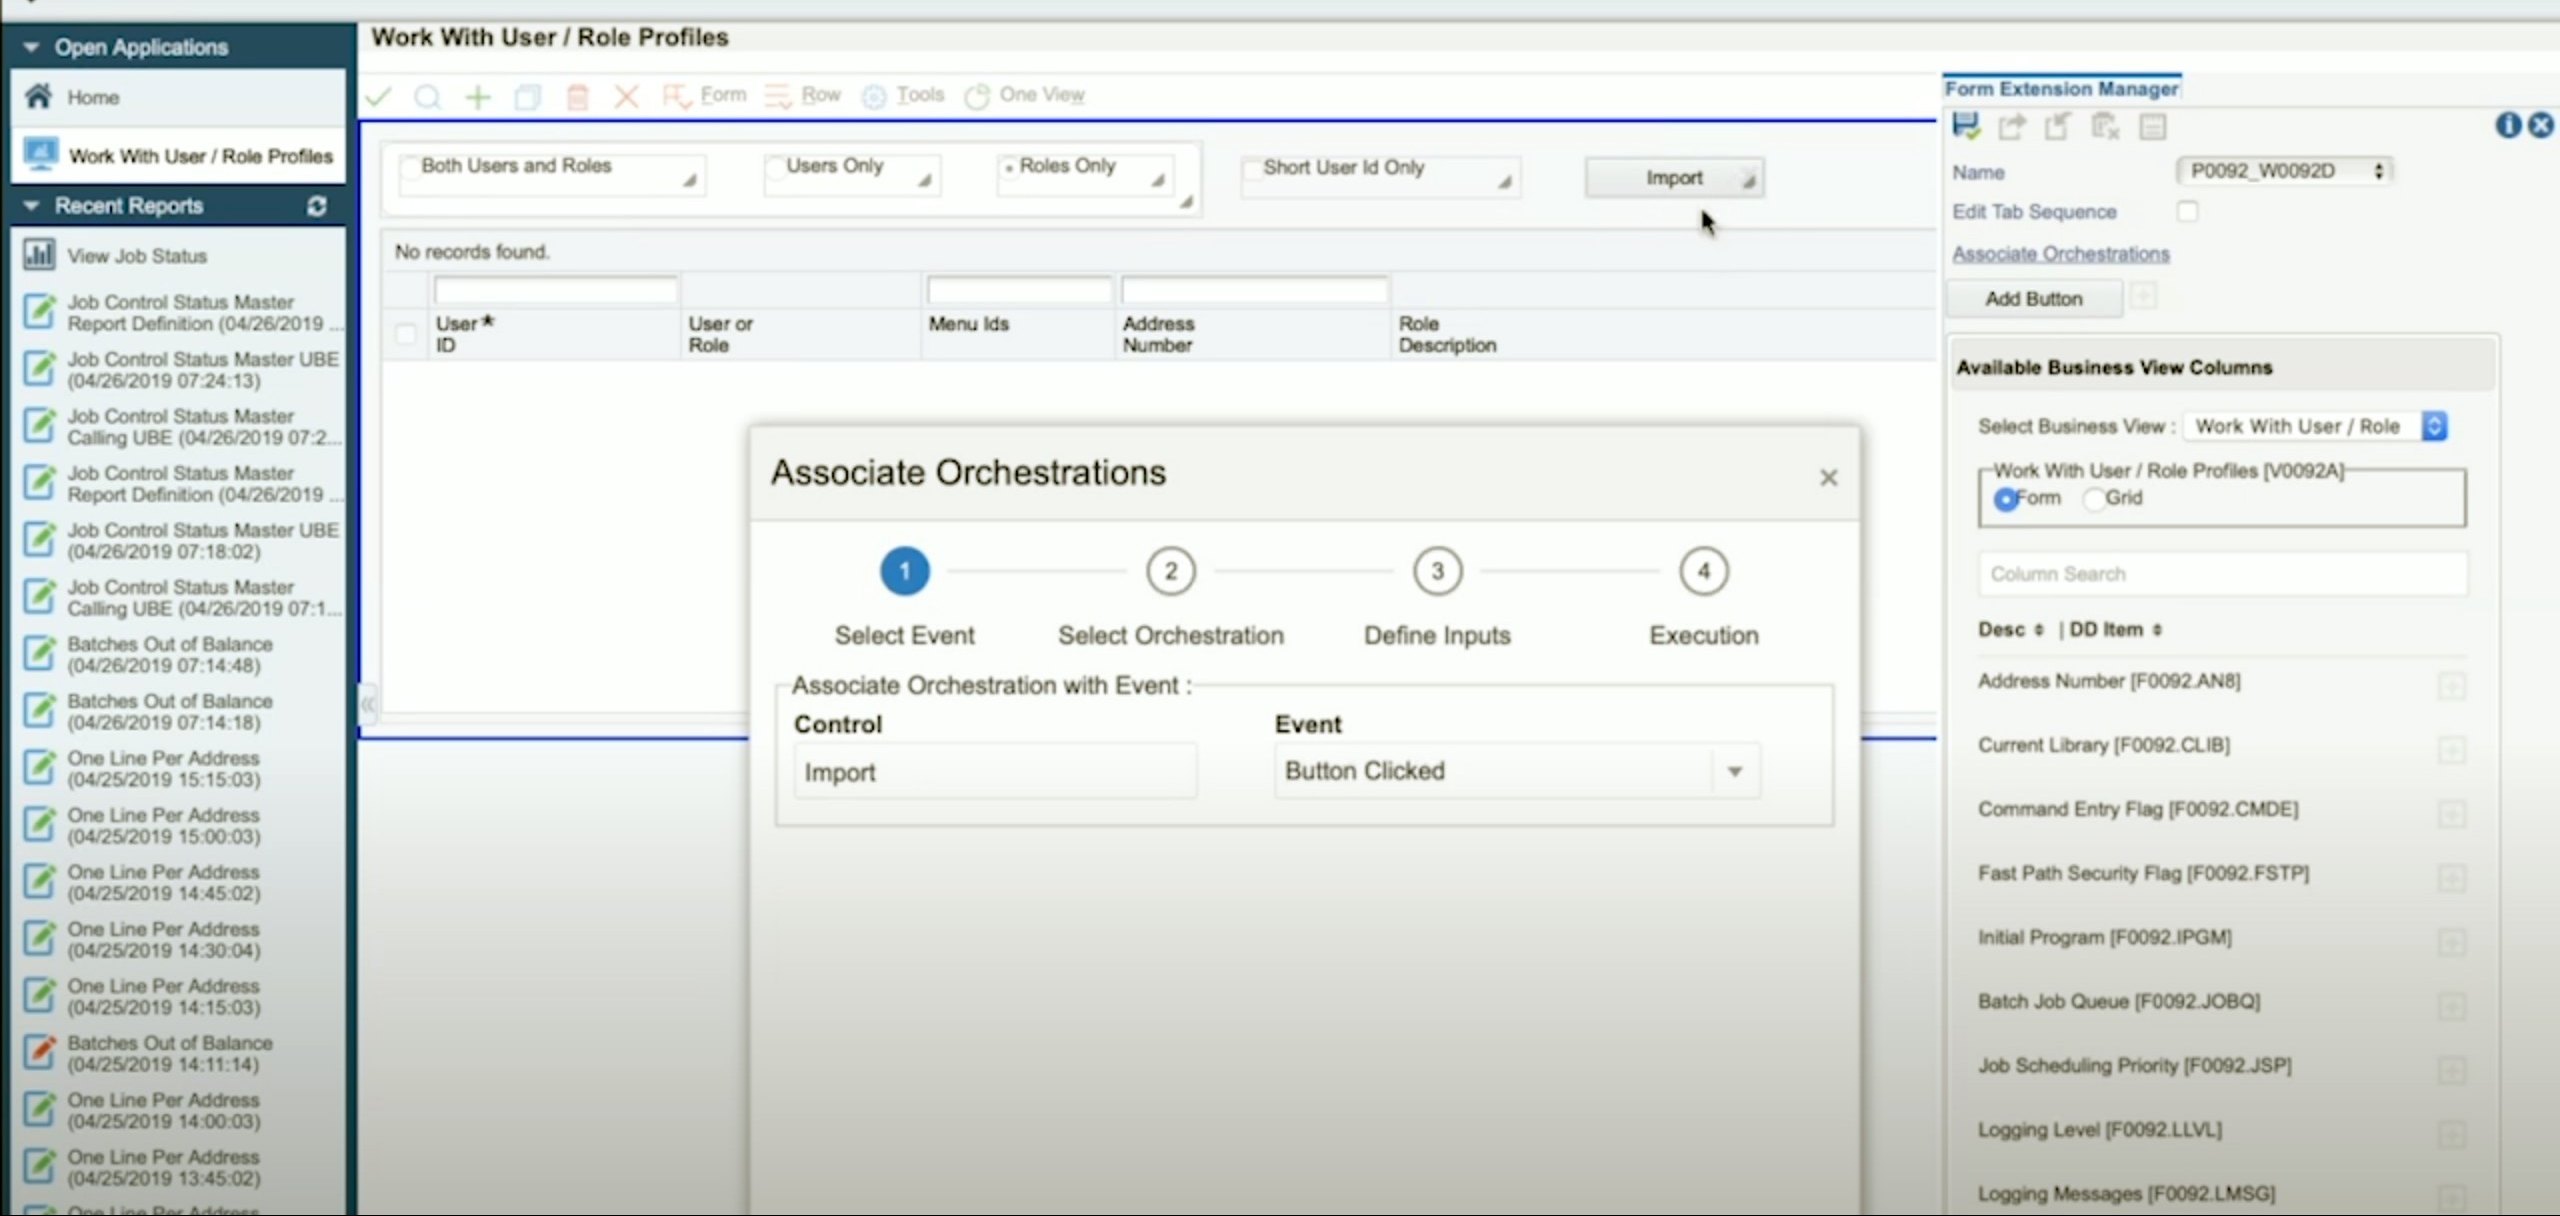The width and height of the screenshot is (2560, 1216).
Task: Click the magnifying glass Find icon
Action: click(x=428, y=96)
